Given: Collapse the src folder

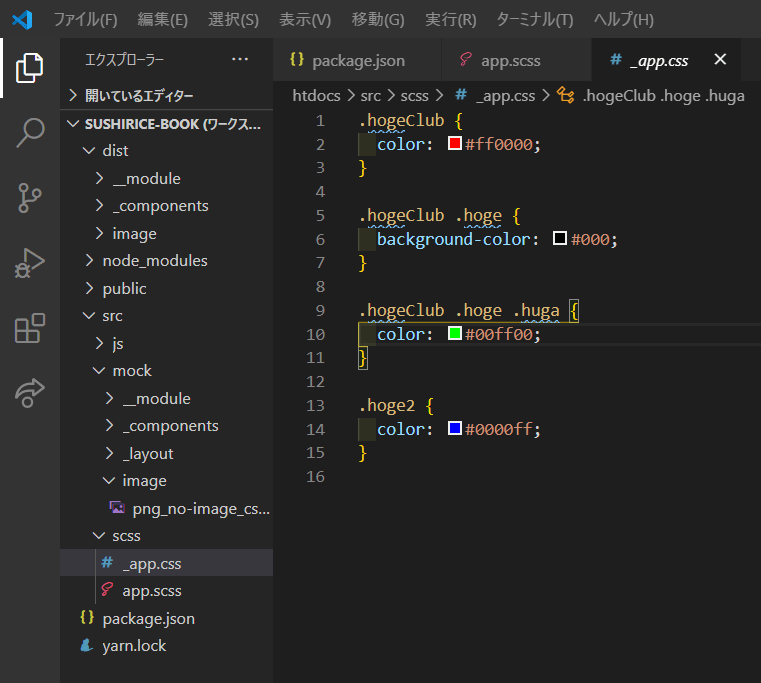Looking at the screenshot, I should [166, 316].
